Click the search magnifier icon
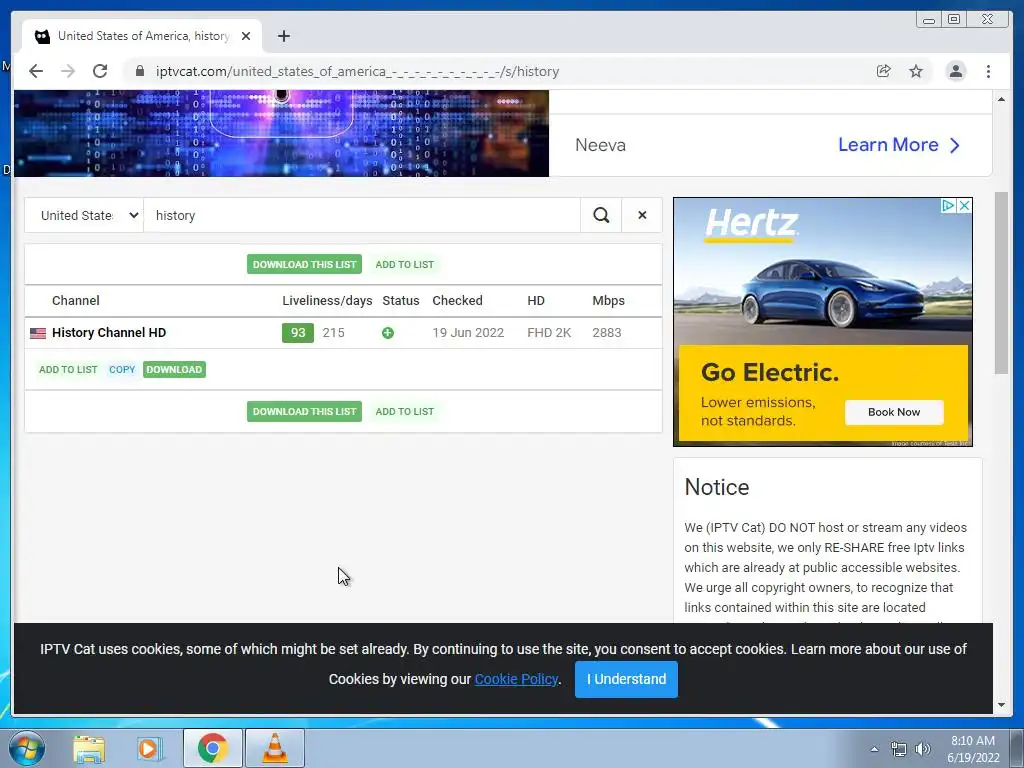 click(601, 215)
